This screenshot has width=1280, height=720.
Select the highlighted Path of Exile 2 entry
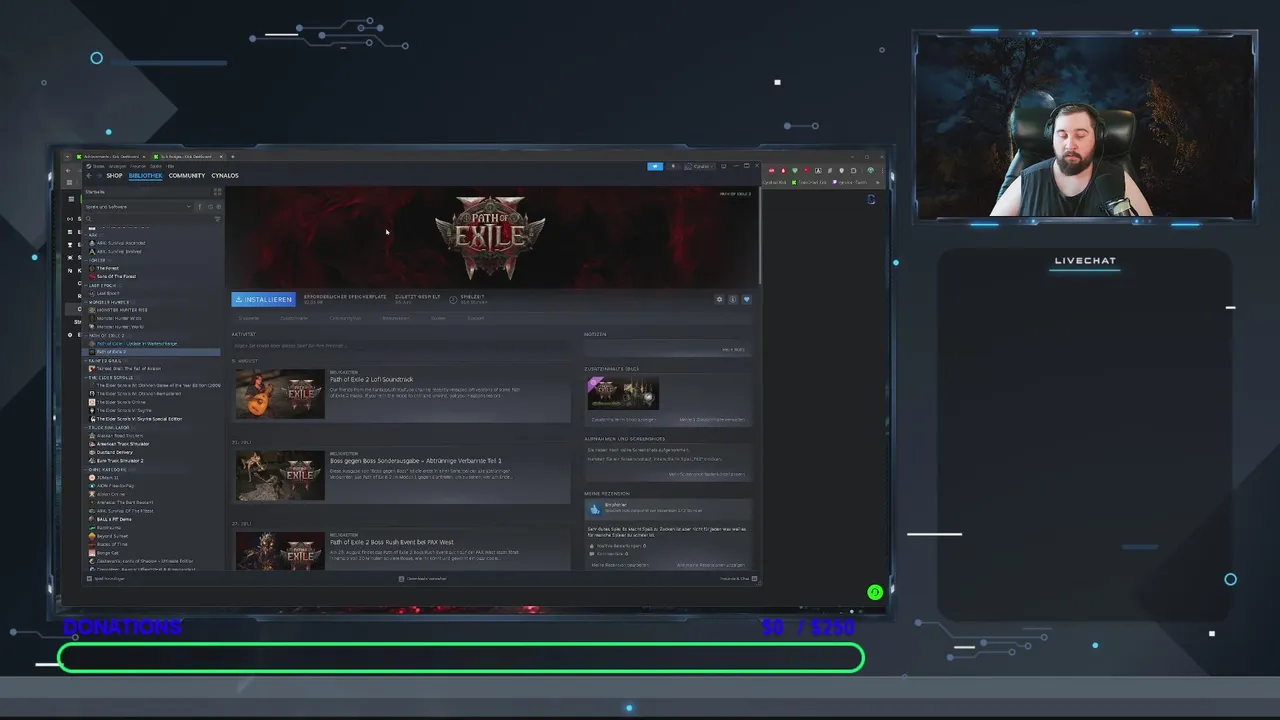click(152, 352)
